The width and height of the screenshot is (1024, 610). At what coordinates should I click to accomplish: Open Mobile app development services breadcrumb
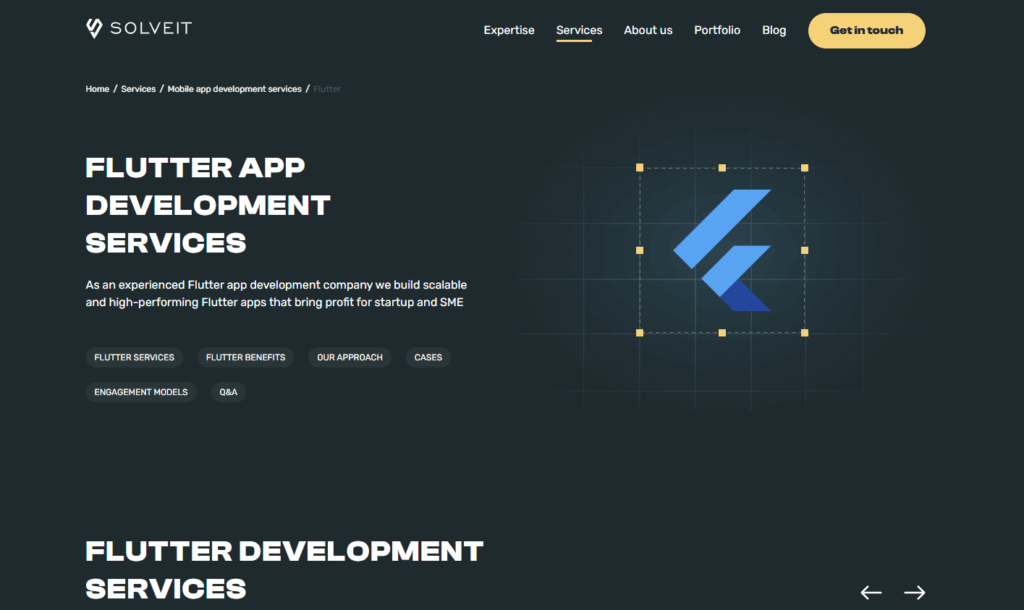coord(234,89)
